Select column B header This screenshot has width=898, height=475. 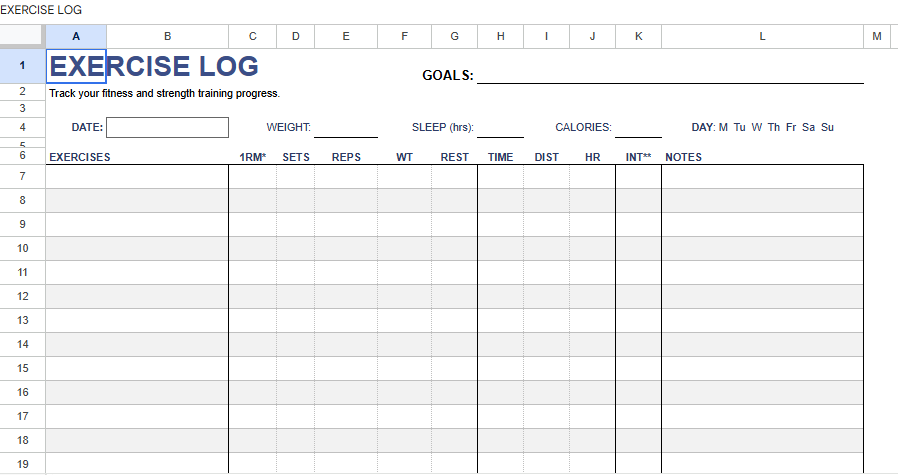click(167, 36)
